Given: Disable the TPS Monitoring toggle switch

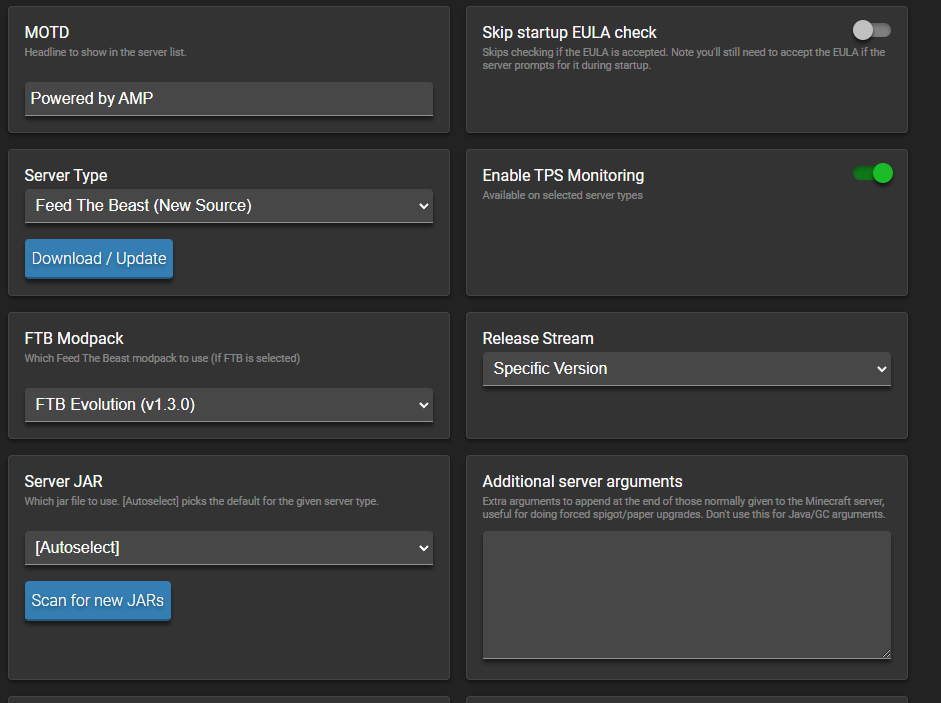Looking at the screenshot, I should click(x=872, y=173).
